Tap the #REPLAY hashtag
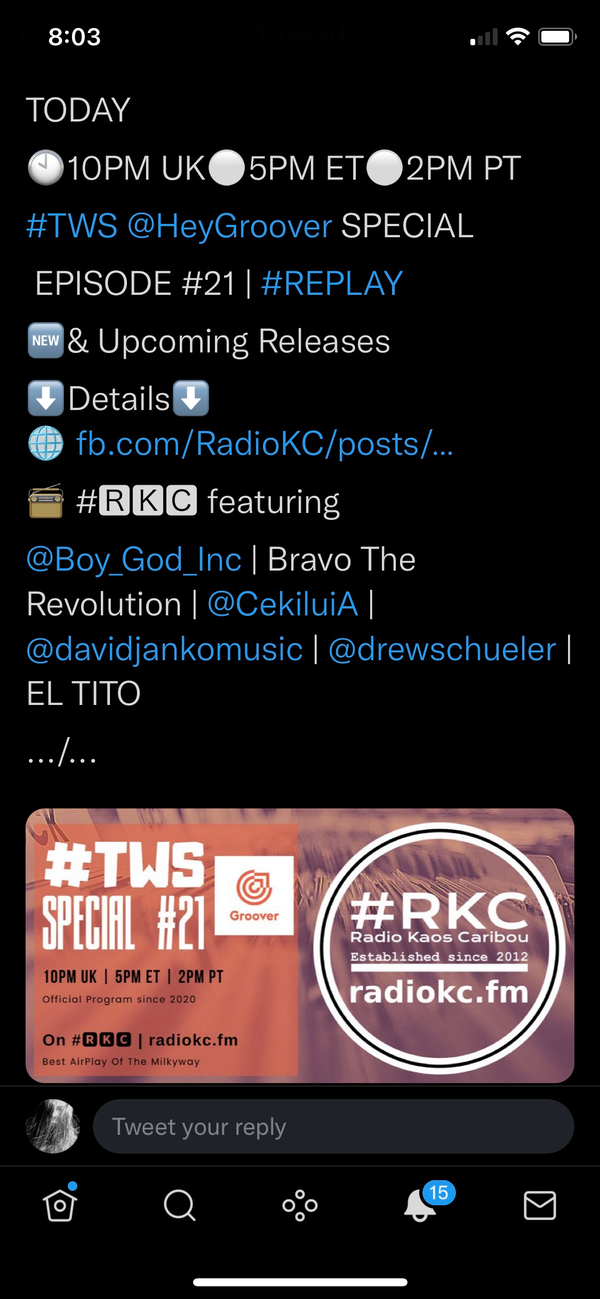The height and width of the screenshot is (1299, 600). coord(332,283)
